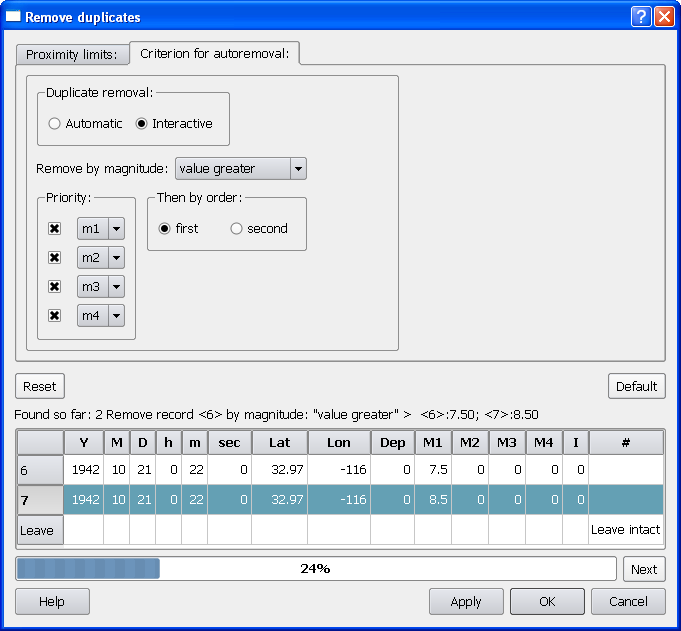Confirm with the OK button
Screen dimensions: 681x631
pos(547,601)
